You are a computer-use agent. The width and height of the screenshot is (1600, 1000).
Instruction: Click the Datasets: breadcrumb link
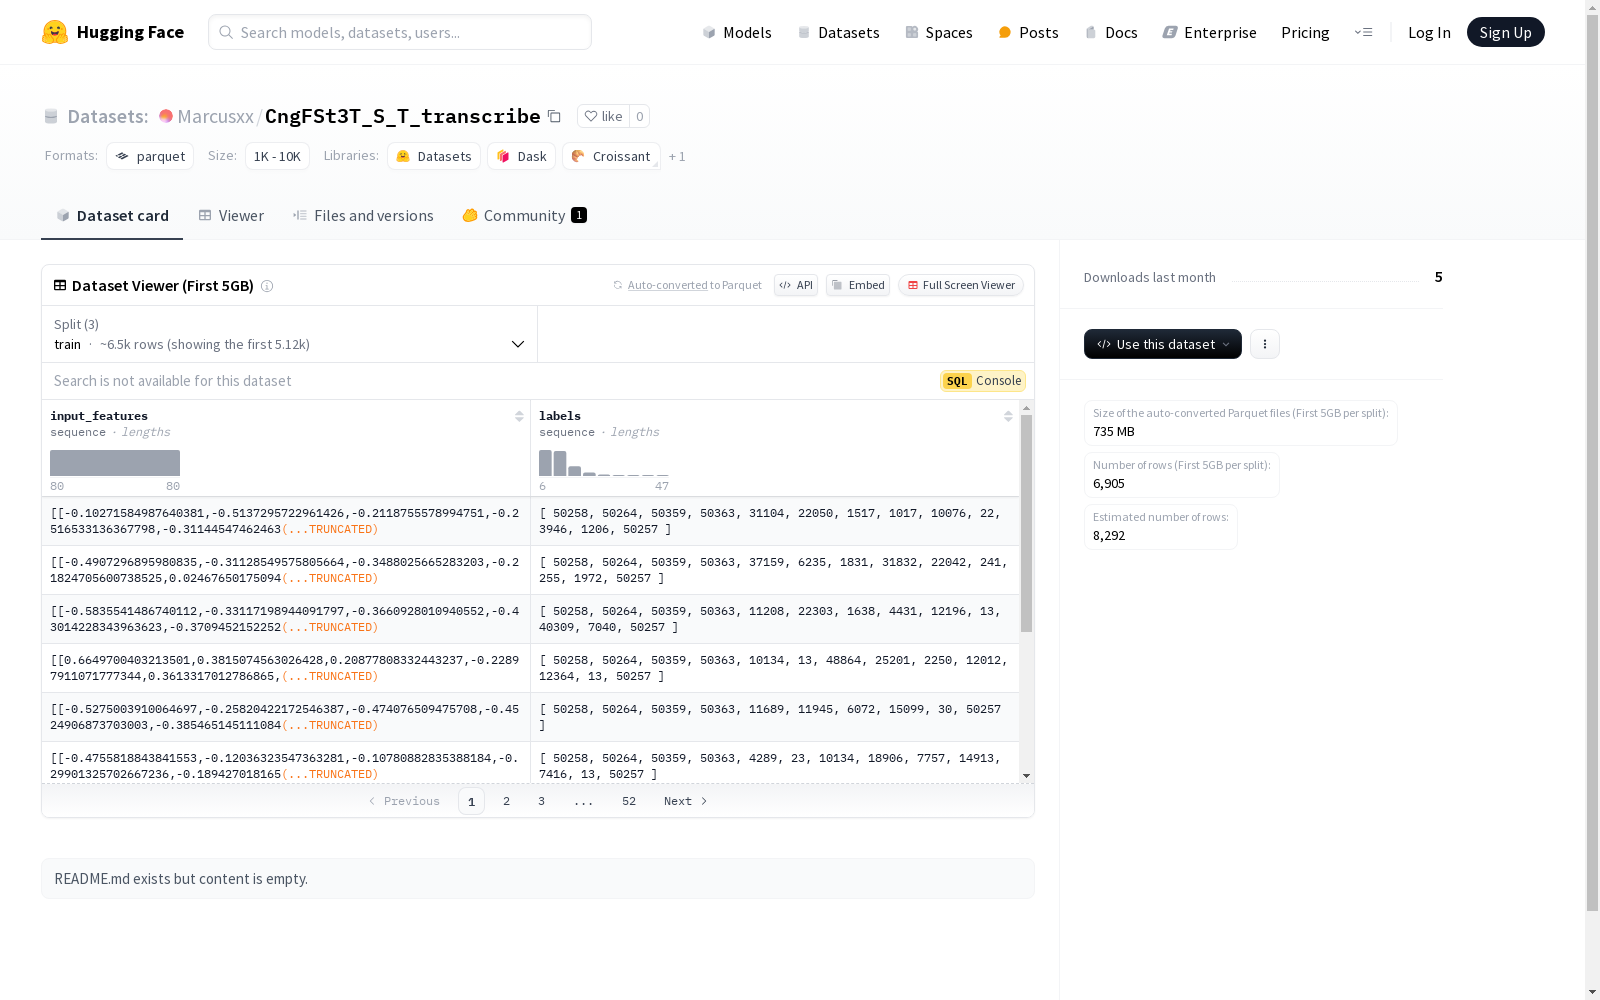point(108,116)
